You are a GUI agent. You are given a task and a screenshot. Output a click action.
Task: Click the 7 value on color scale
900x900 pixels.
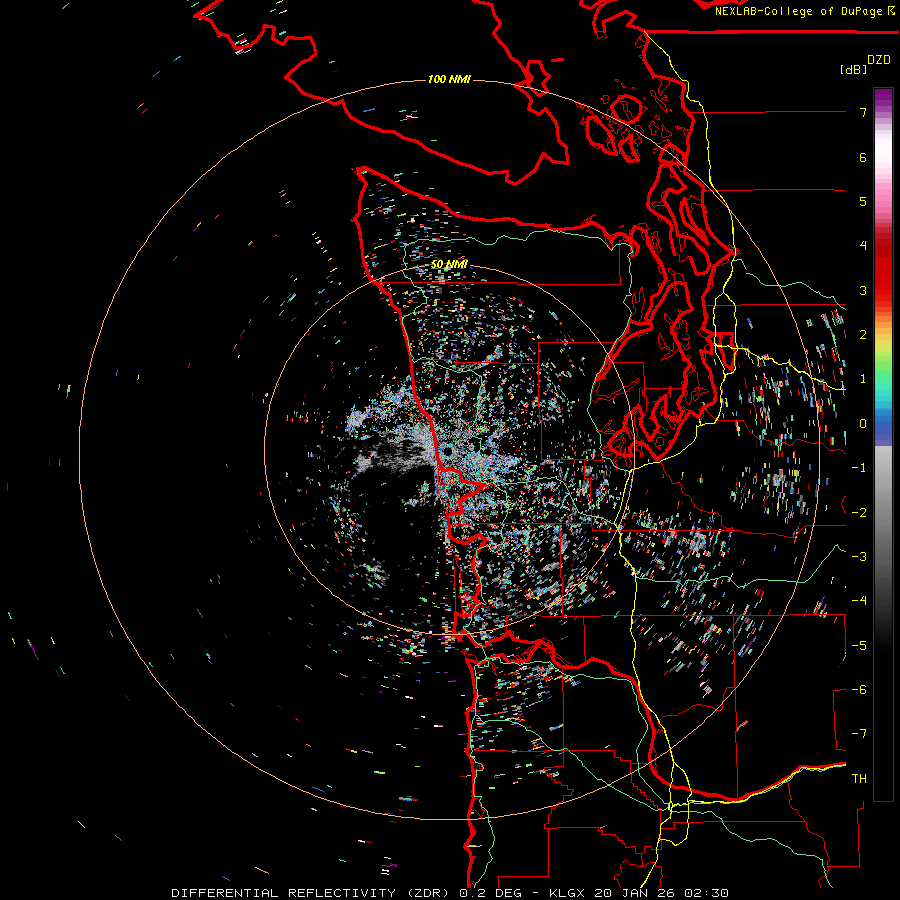(863, 112)
